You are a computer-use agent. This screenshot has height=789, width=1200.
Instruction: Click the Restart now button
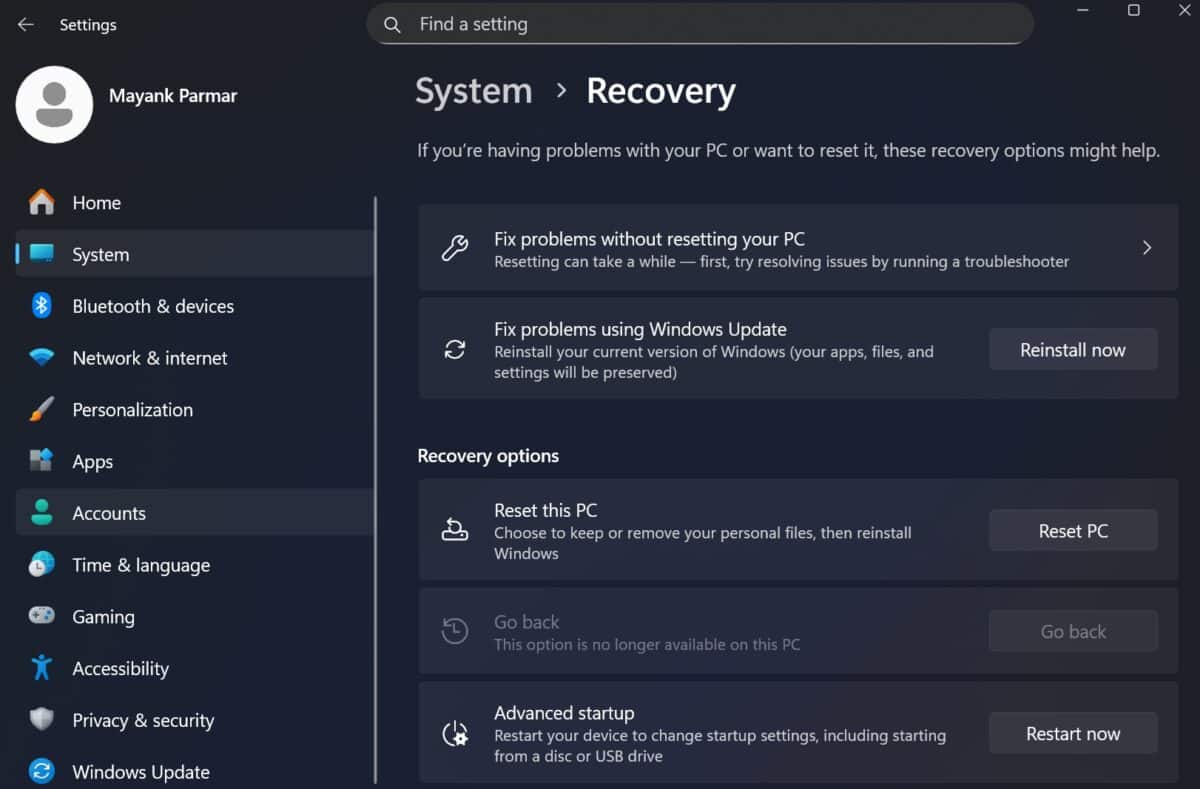point(1073,733)
